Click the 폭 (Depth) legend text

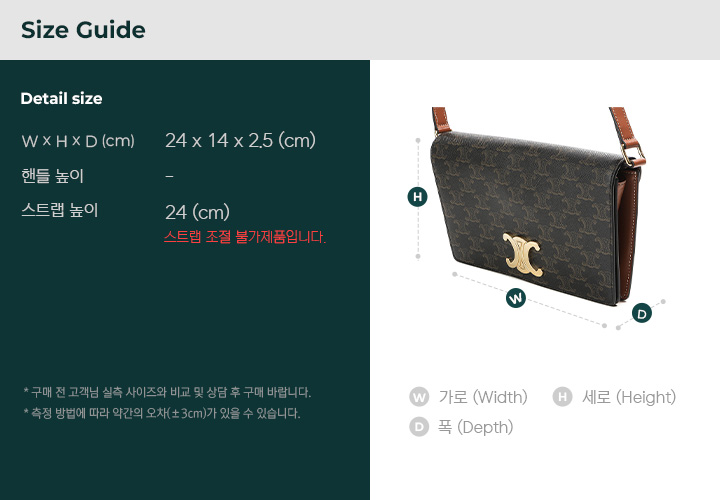click(475, 427)
